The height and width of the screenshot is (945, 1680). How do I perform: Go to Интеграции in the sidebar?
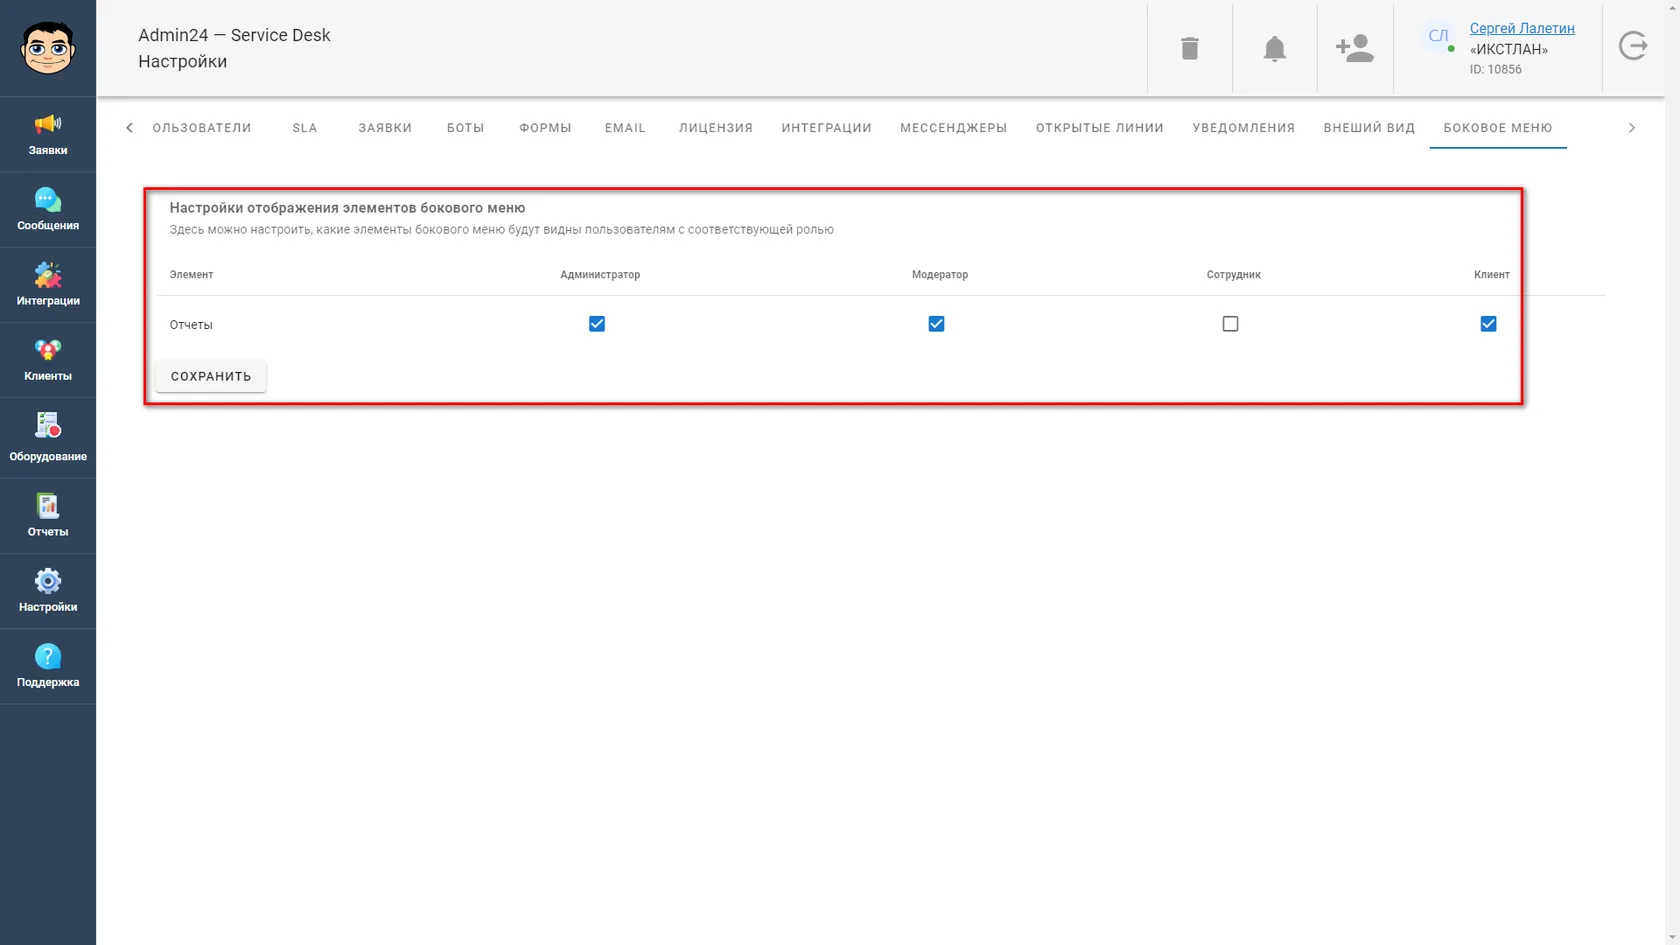(x=48, y=285)
